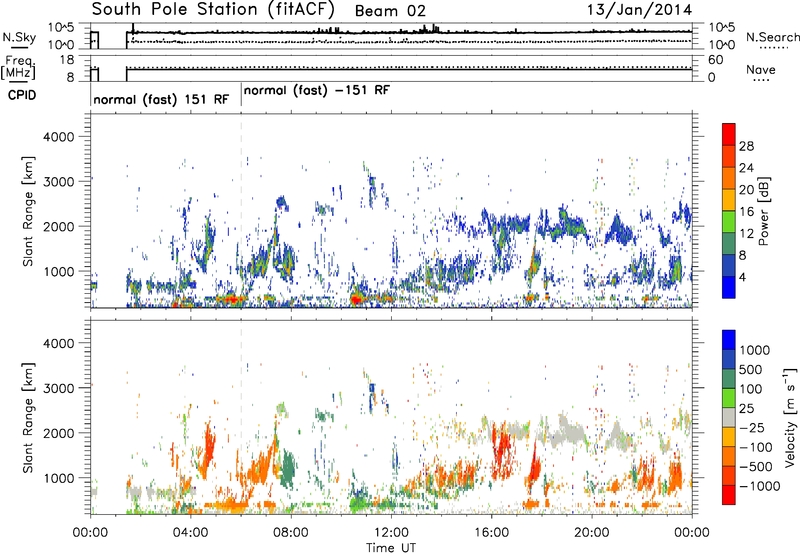
Task: Click the '04:00' time axis label
Action: (190, 533)
